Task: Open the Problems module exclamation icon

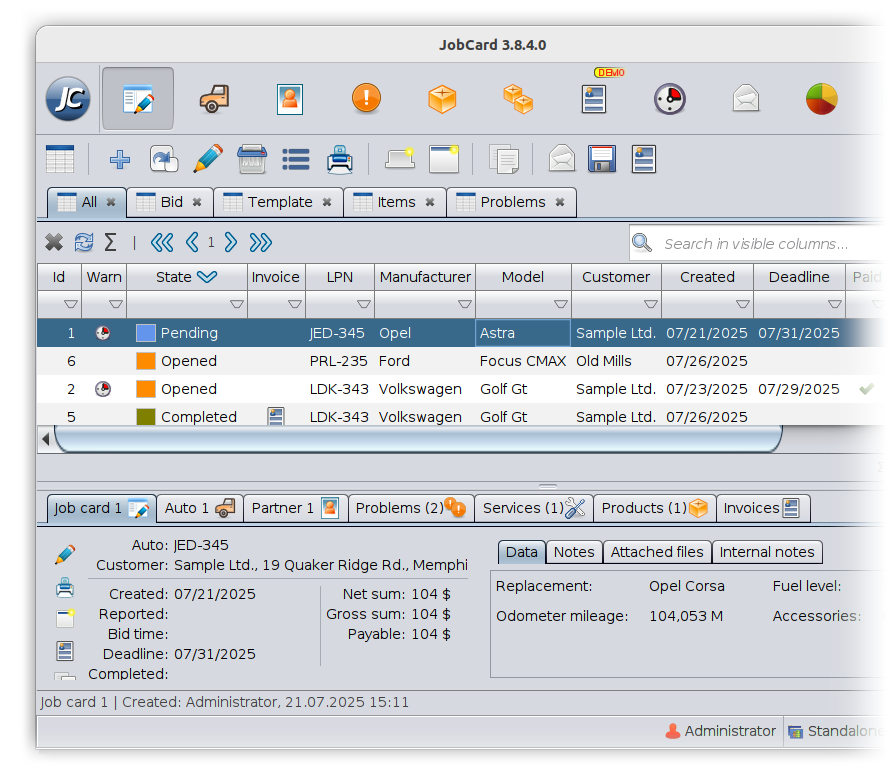Action: point(366,98)
